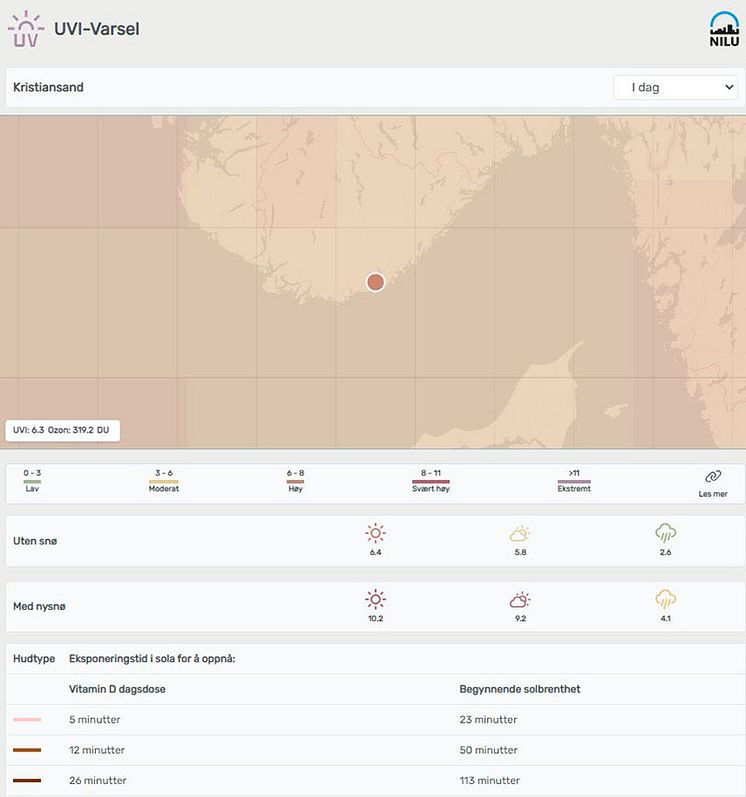Click the Ekstremt >11 legend item
This screenshot has width=746, height=797.
[x=574, y=481]
